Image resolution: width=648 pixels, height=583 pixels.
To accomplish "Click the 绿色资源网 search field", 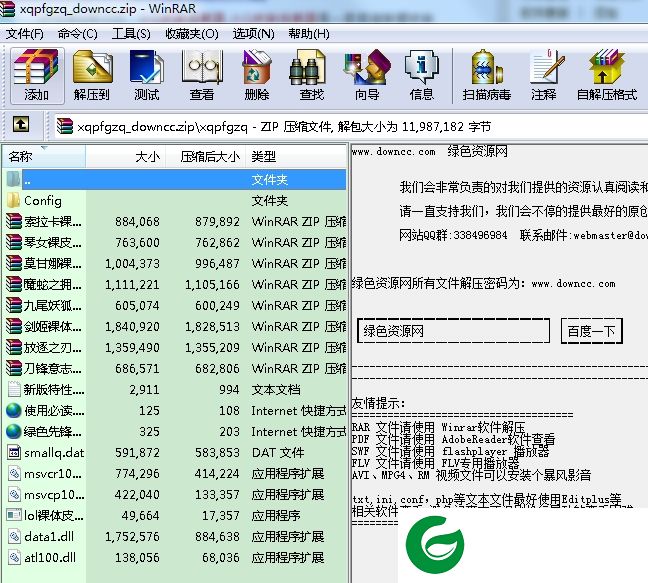I will (453, 331).
